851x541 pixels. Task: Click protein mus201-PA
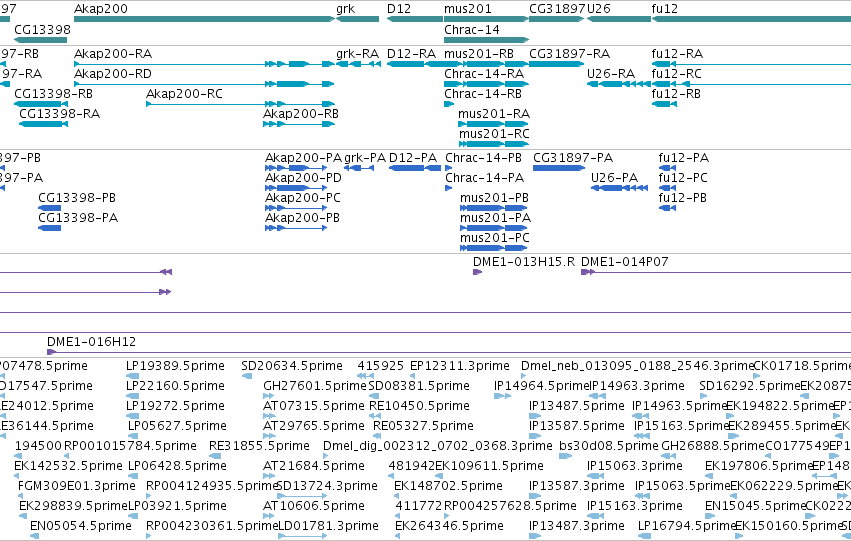click(x=494, y=228)
